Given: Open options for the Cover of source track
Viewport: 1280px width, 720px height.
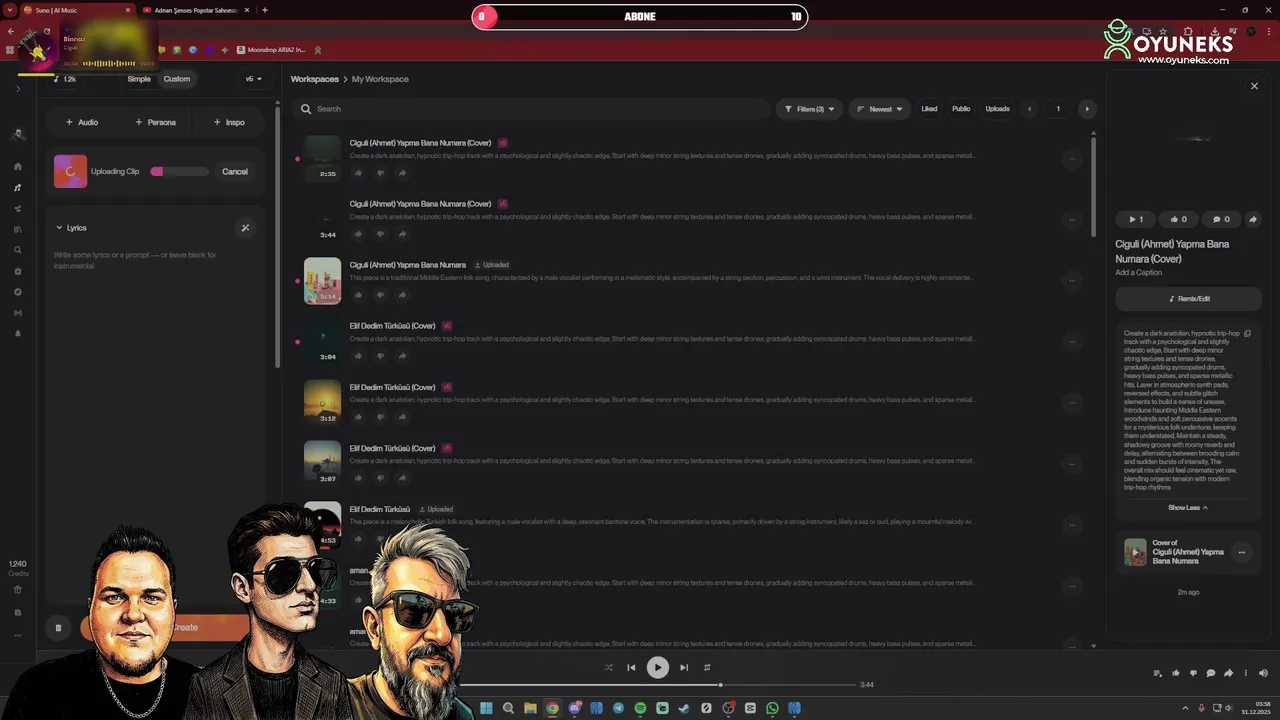Looking at the screenshot, I should coord(1242,552).
